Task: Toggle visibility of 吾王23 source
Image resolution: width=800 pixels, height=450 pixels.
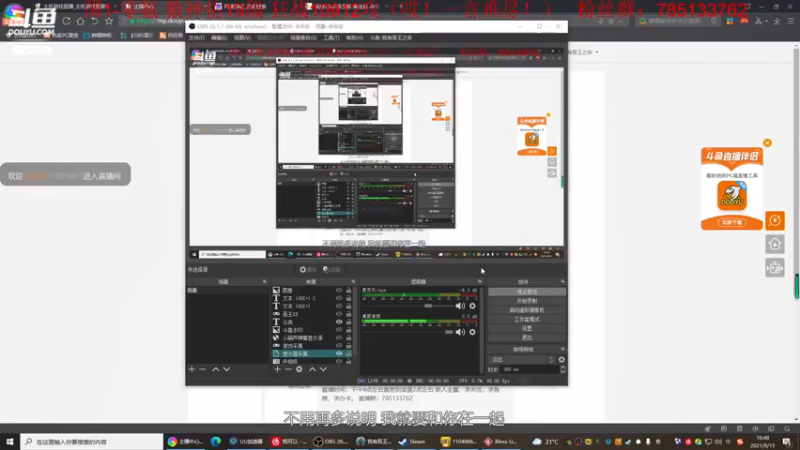Action: 339,314
